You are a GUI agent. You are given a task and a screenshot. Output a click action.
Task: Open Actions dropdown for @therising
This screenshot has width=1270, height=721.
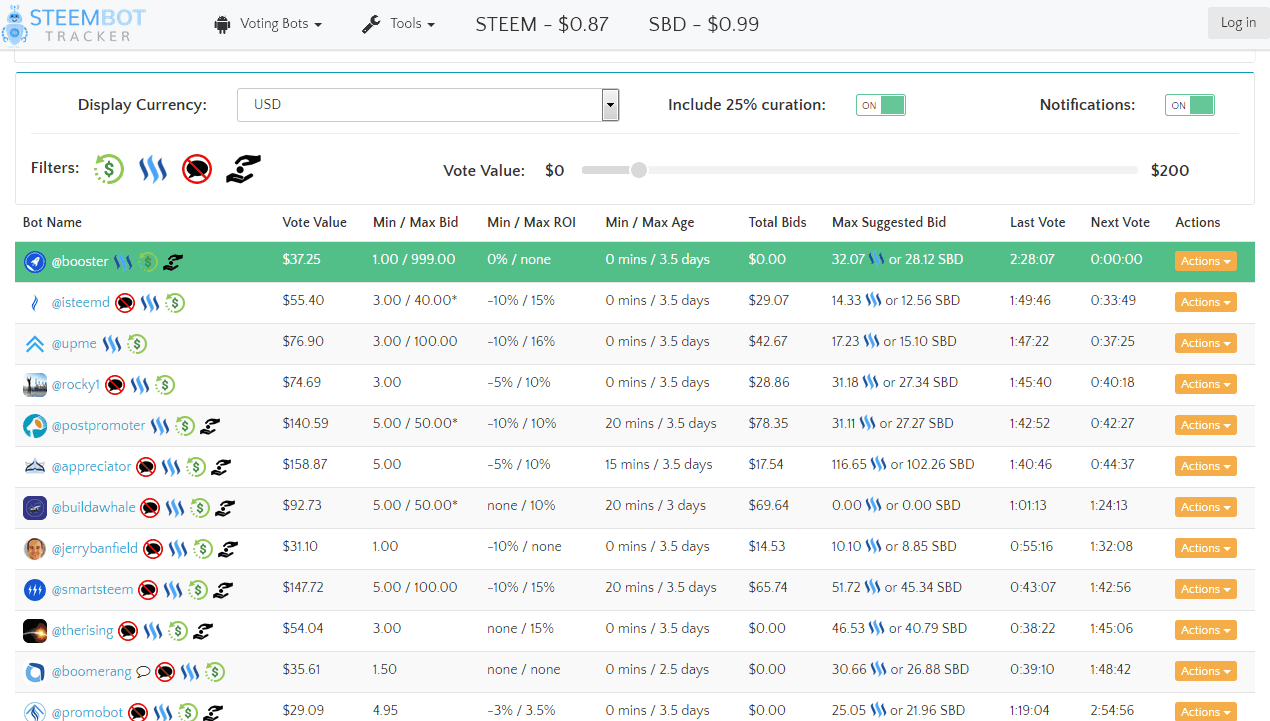tap(1206, 630)
